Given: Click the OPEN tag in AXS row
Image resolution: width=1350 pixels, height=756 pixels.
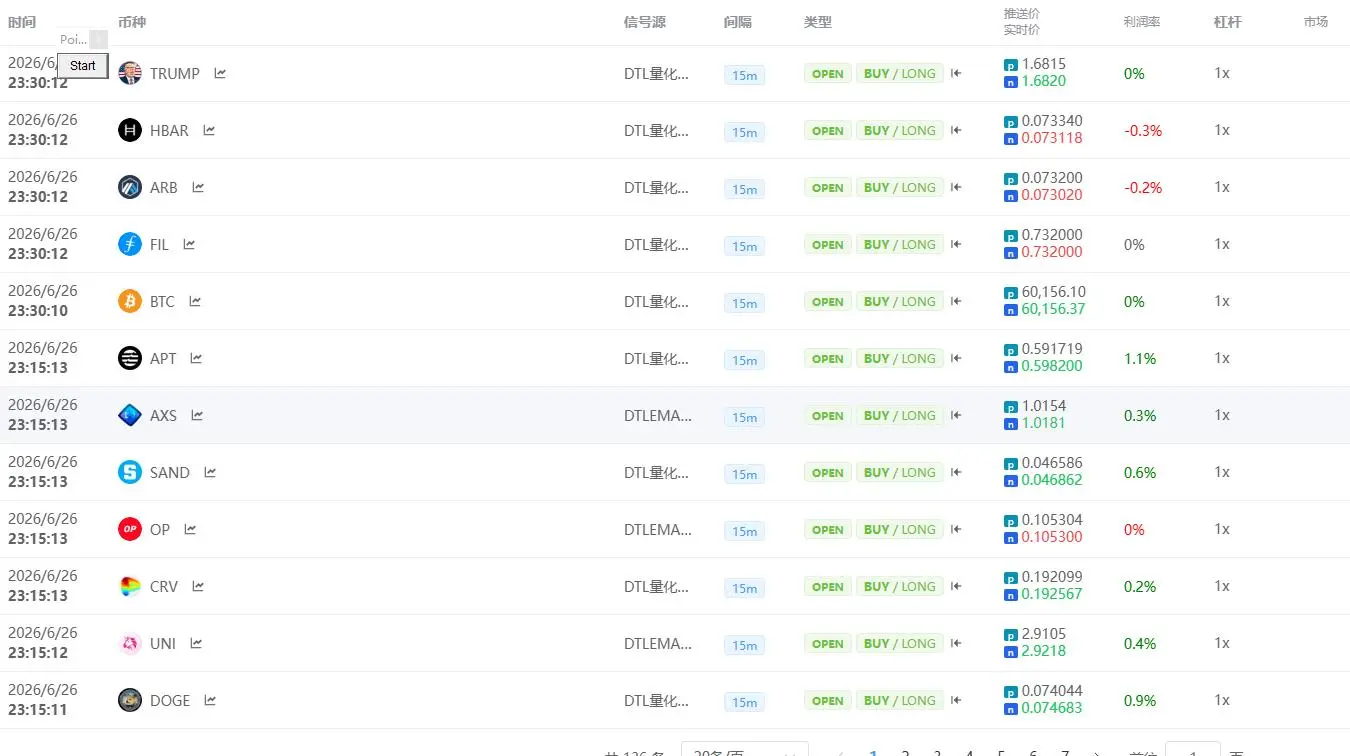Looking at the screenshot, I should [x=828, y=416].
